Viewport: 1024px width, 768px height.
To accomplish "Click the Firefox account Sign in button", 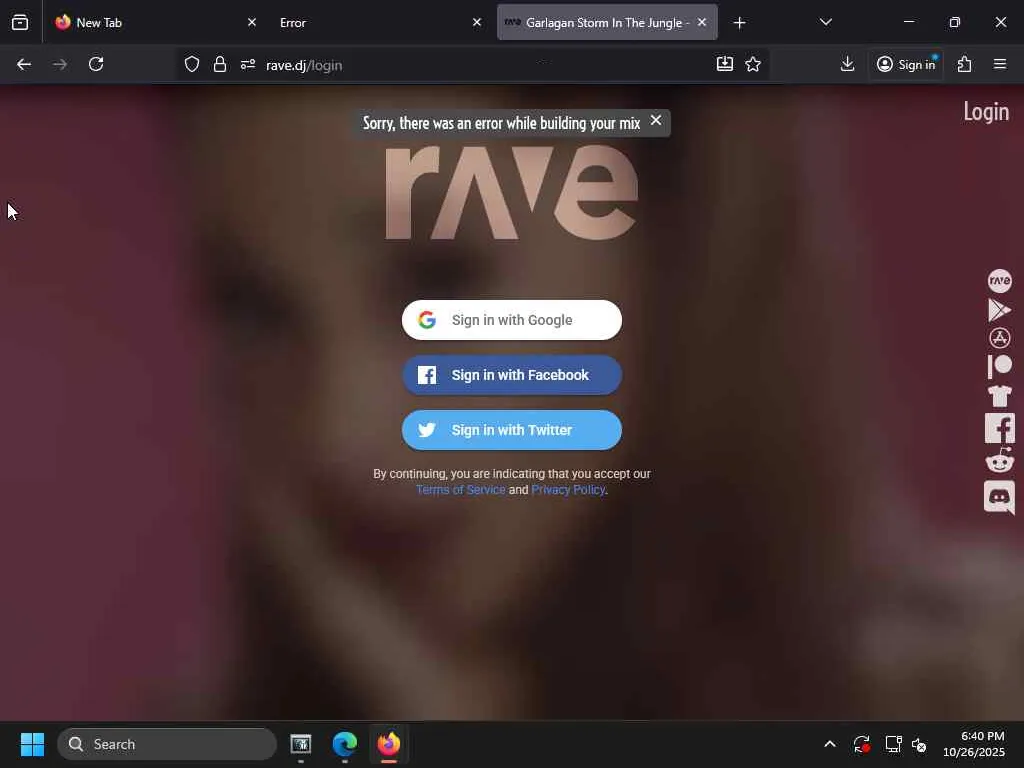I will 906,64.
